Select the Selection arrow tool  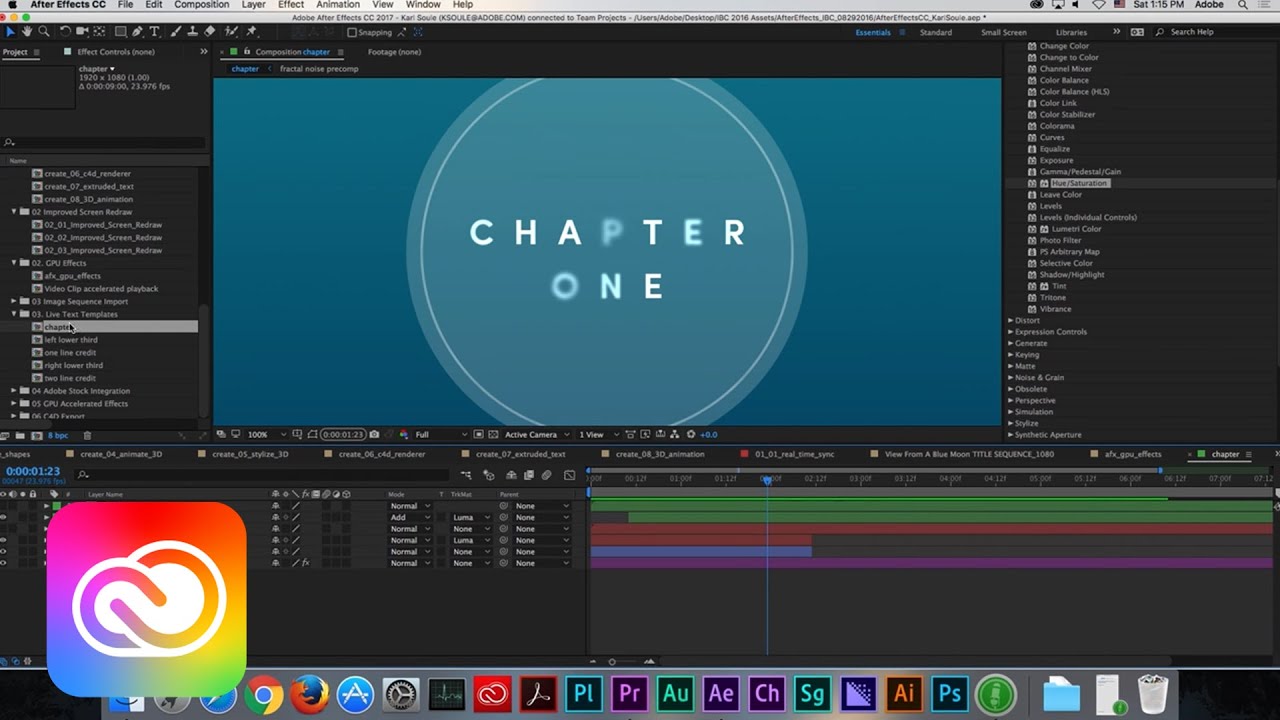coord(11,32)
